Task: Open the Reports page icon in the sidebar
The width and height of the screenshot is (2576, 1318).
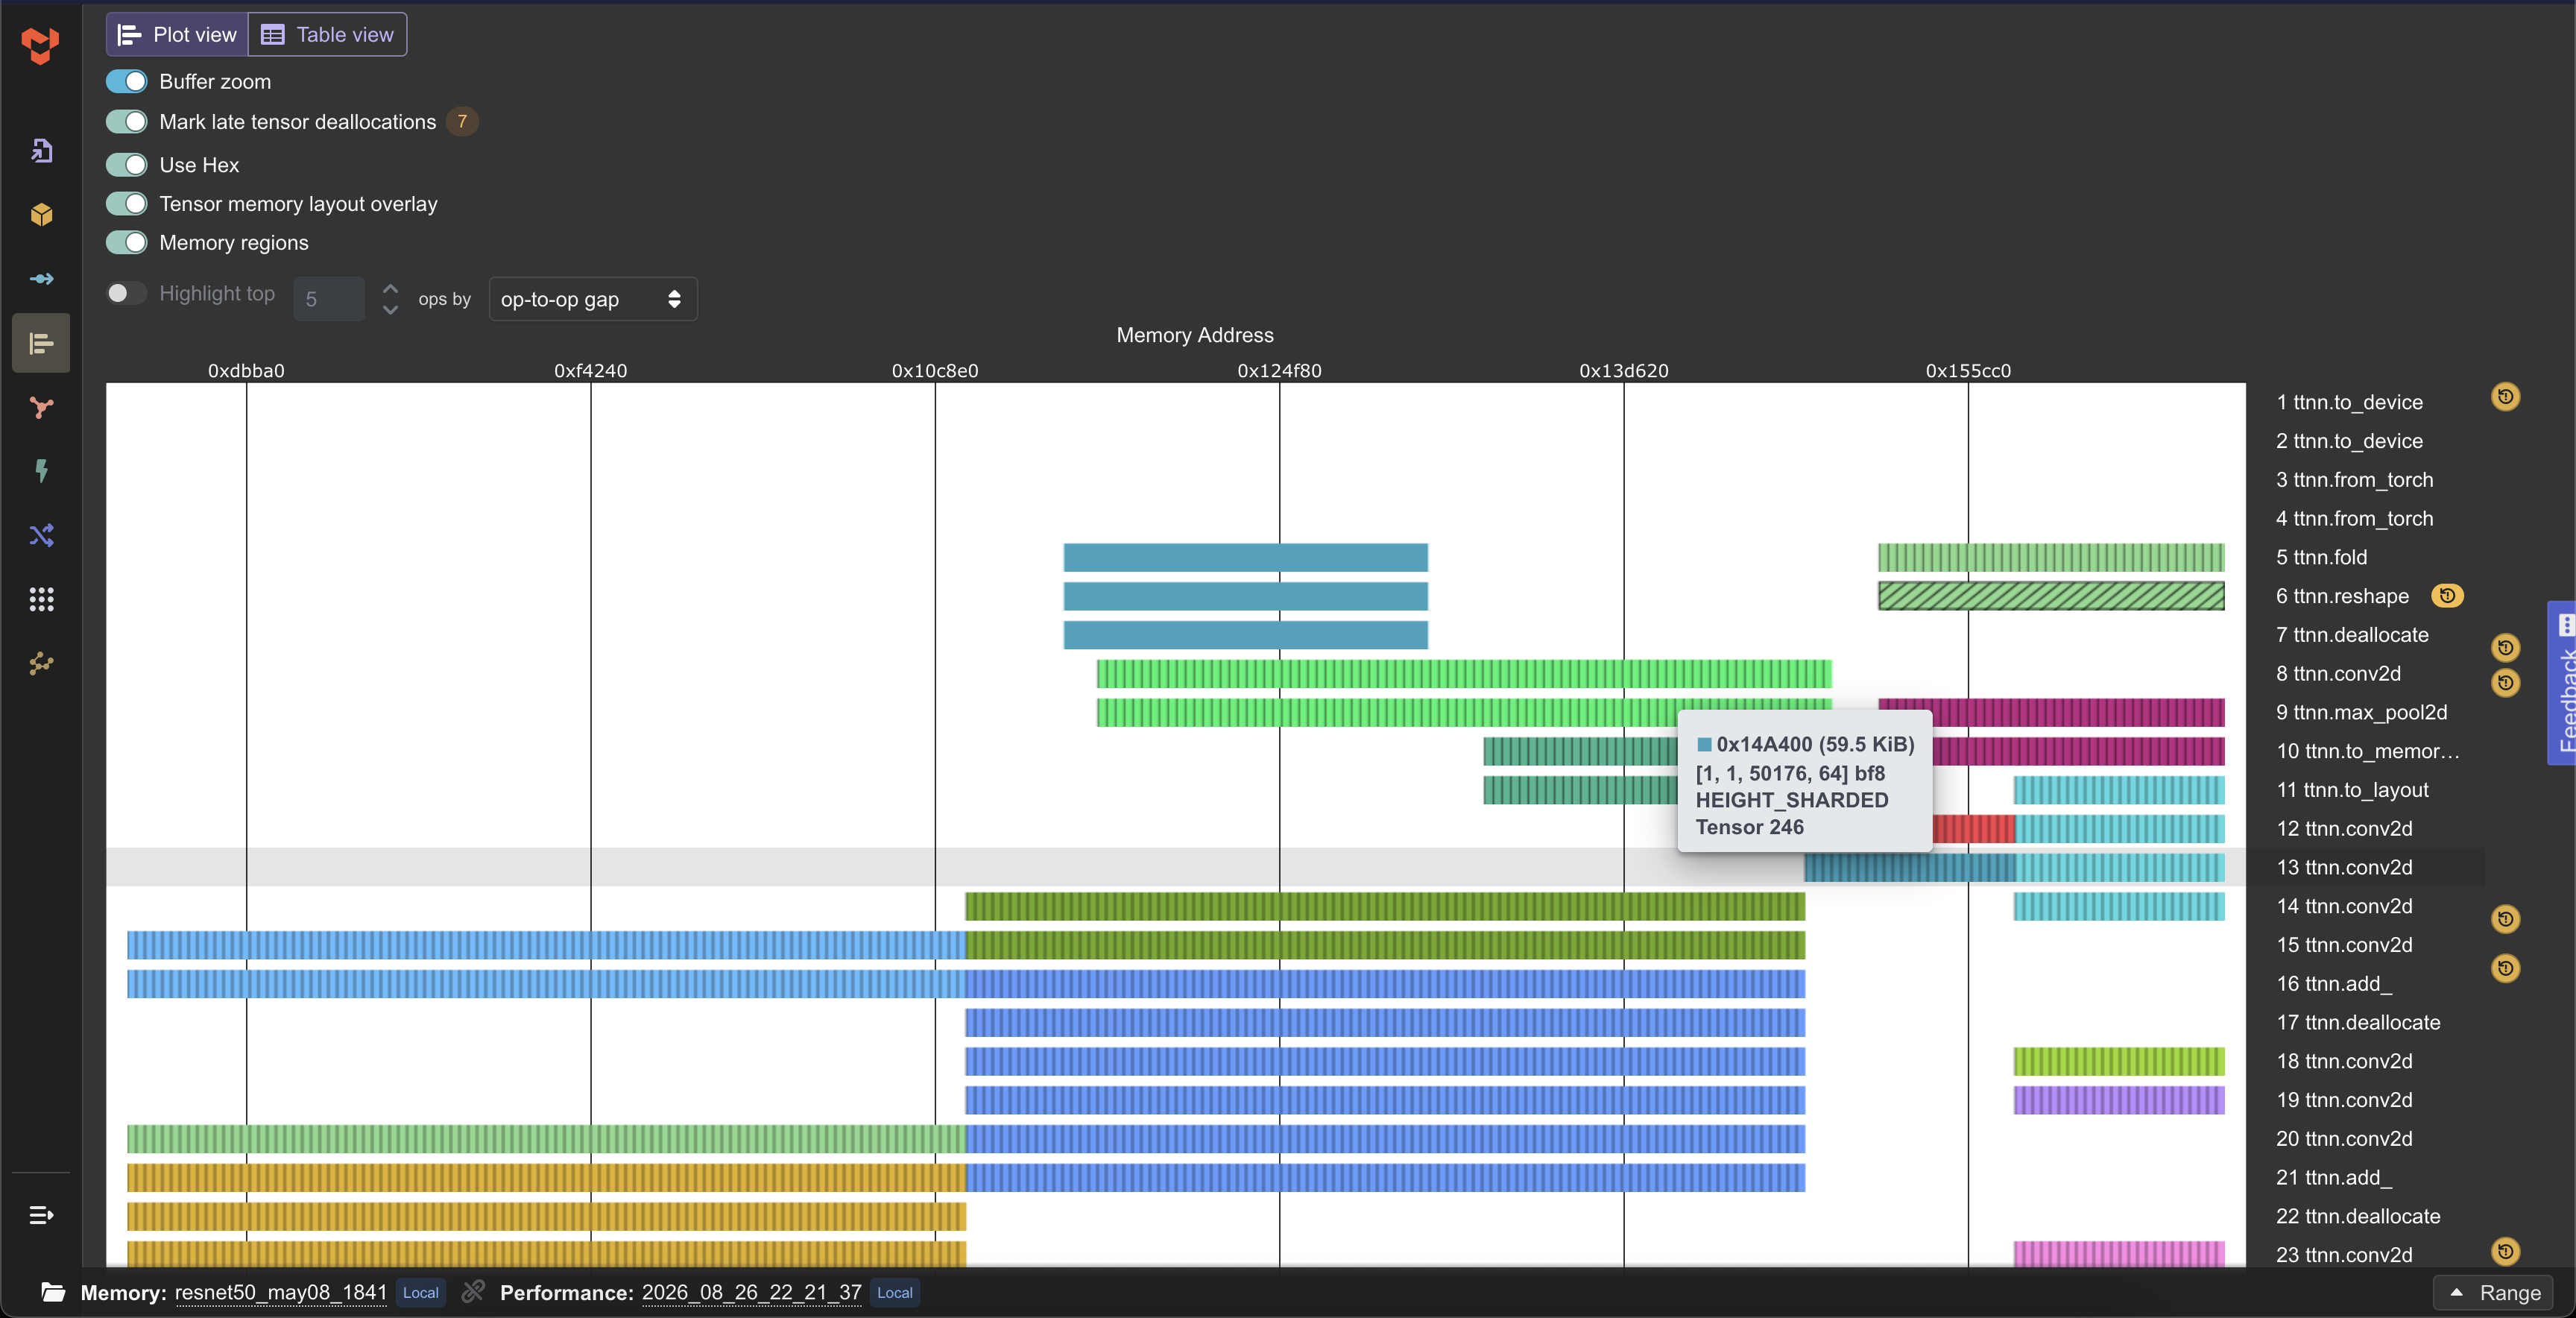Action: (x=41, y=150)
